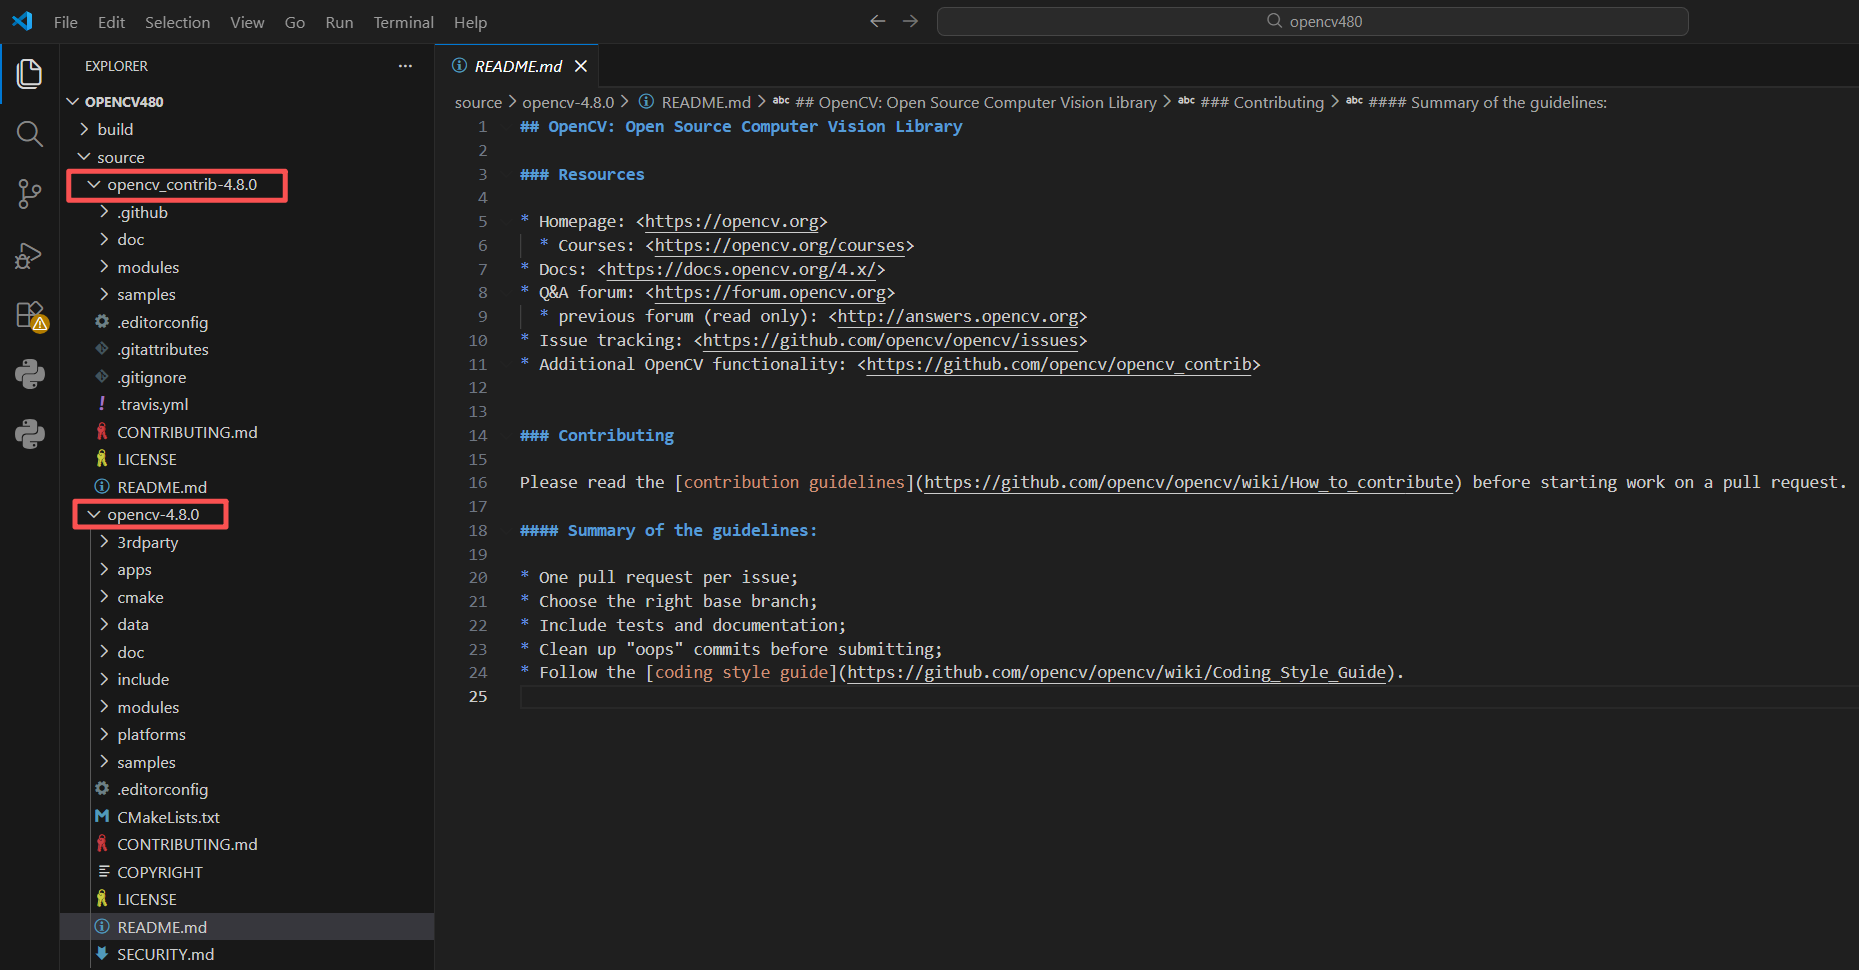This screenshot has height=970, width=1859.
Task: Open CONTRIBUTING.md in opencv_contrib-4.8.0
Action: click(x=247, y=432)
